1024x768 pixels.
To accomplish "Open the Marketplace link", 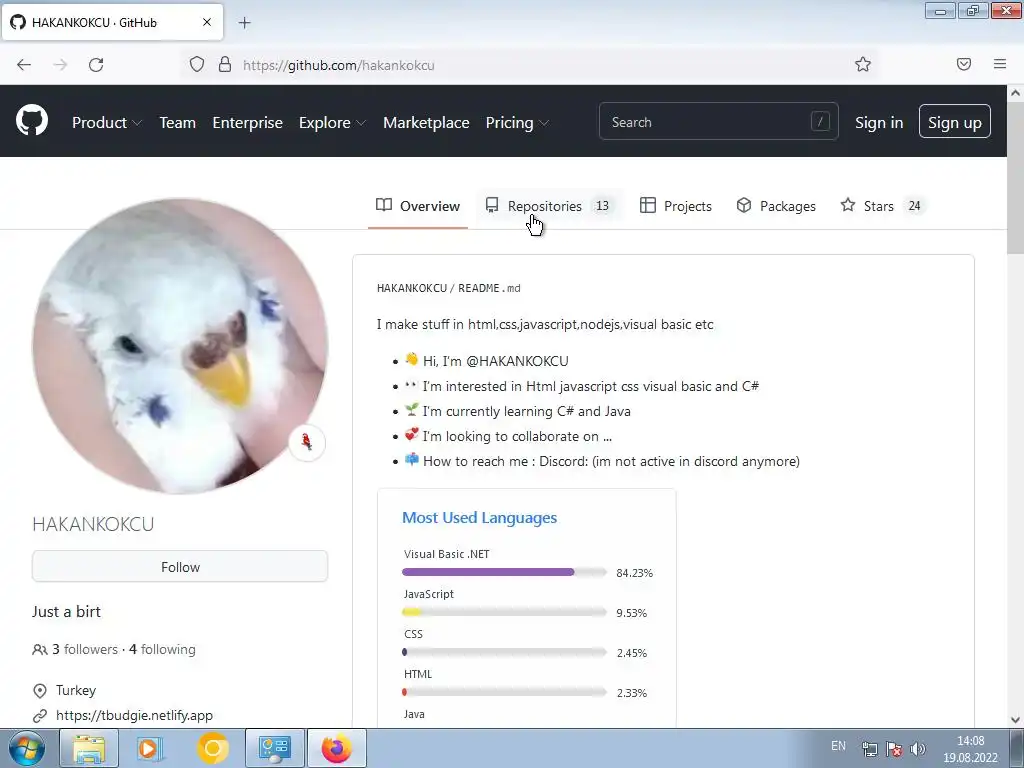I will pos(426,122).
